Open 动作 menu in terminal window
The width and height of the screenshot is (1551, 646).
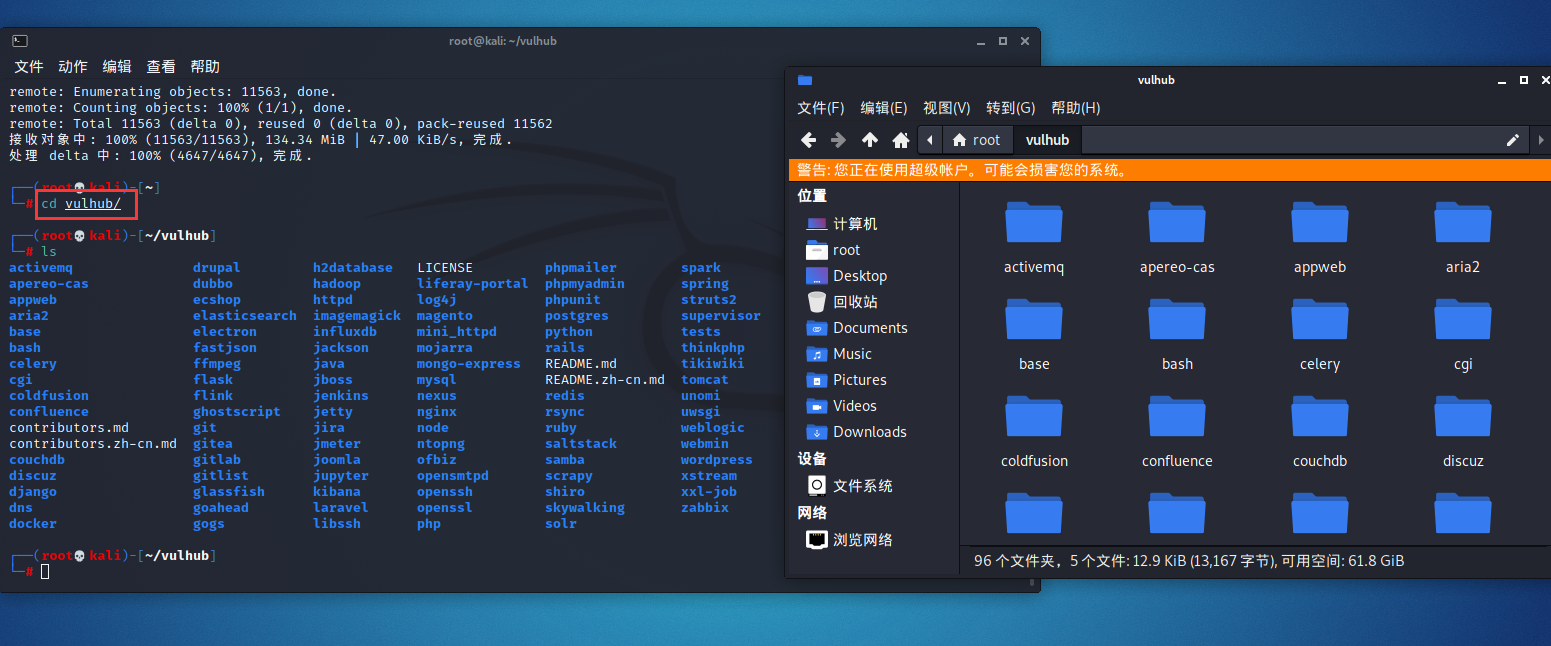click(x=73, y=67)
